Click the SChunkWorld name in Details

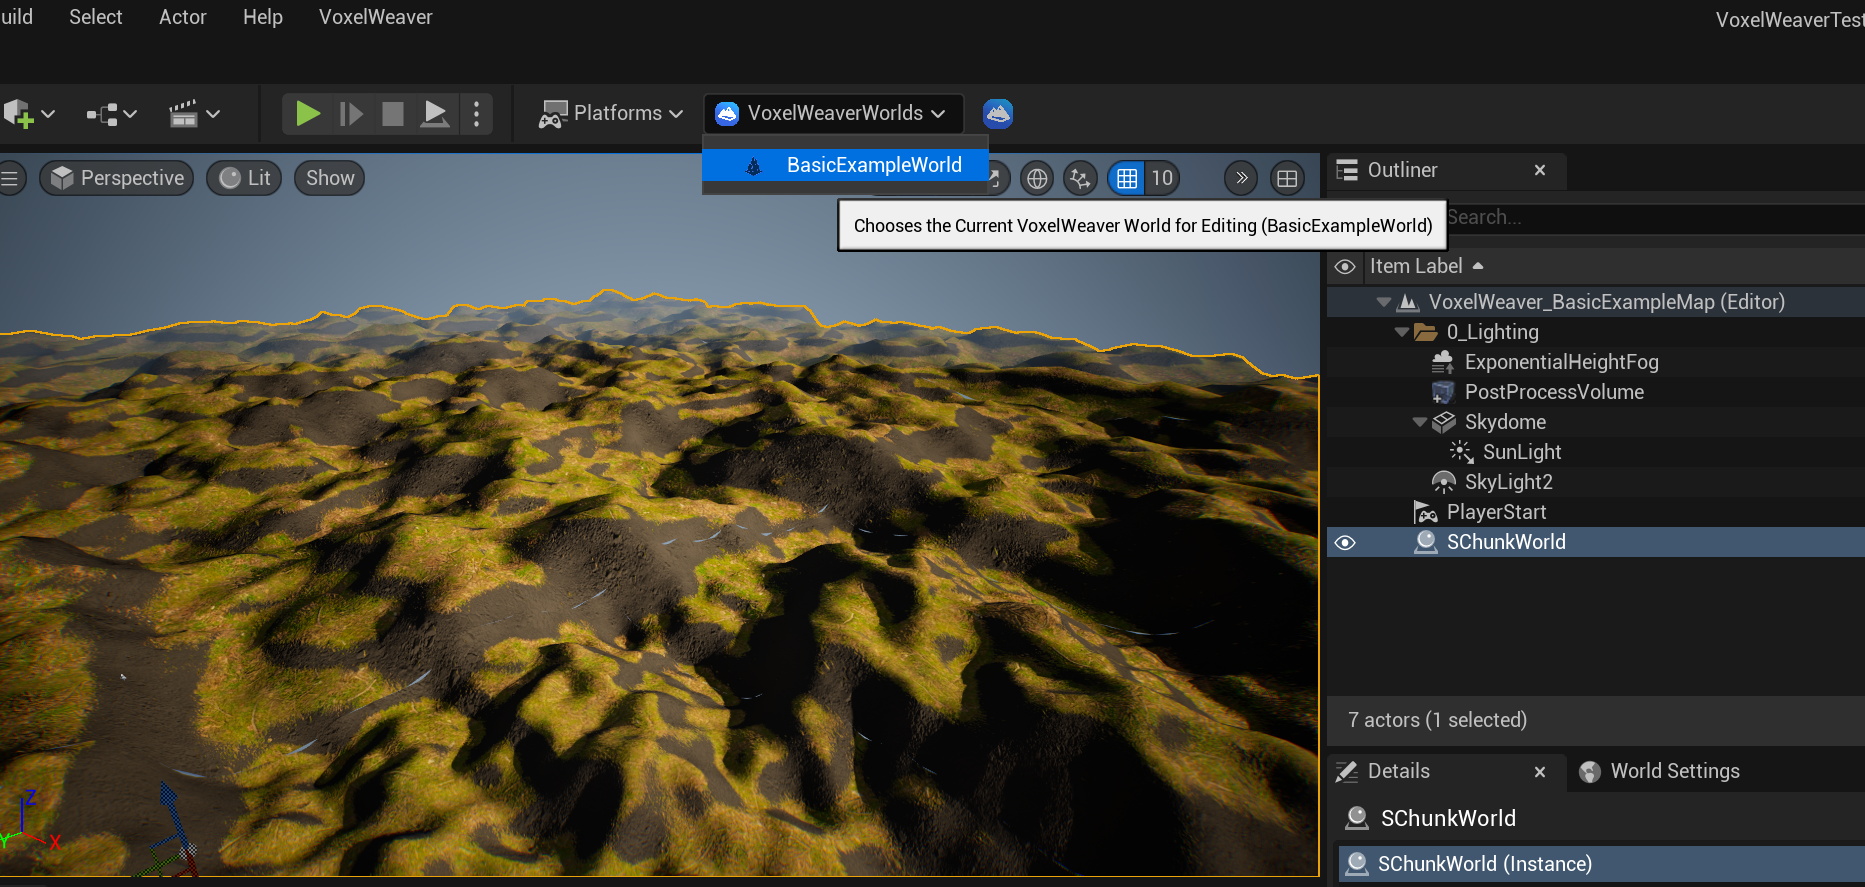(x=1448, y=818)
